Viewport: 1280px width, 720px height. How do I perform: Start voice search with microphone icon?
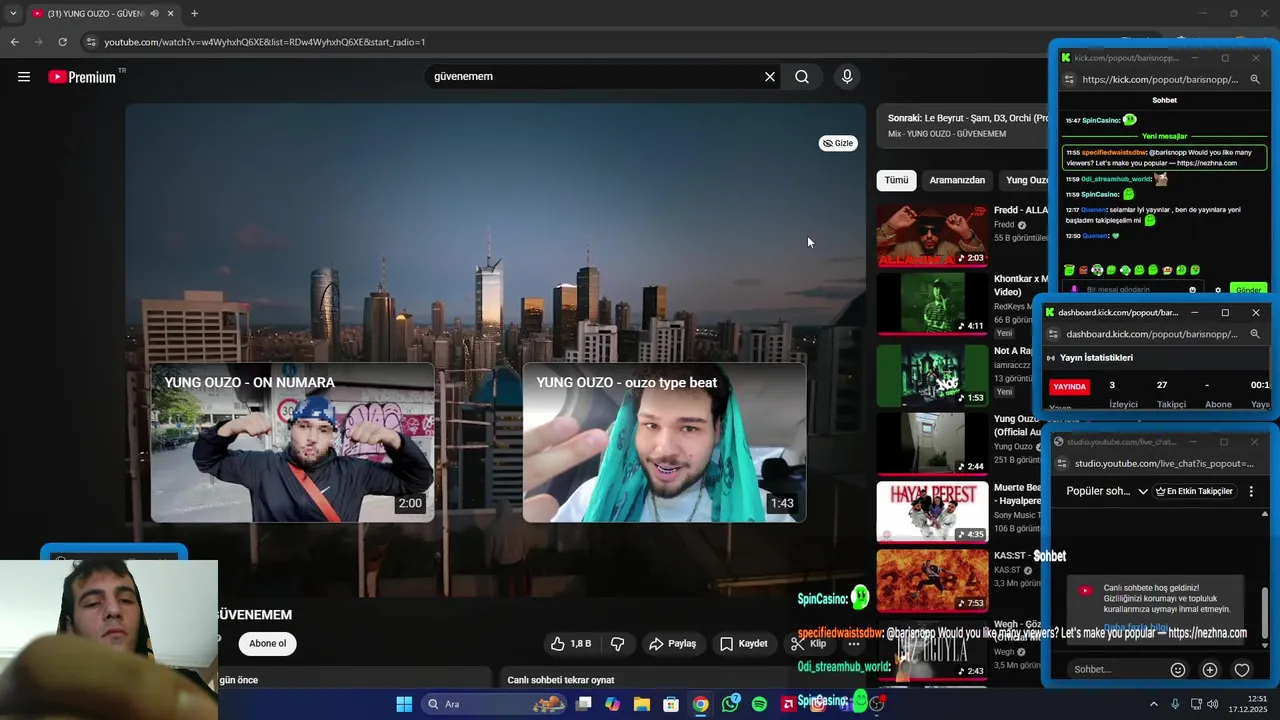click(847, 76)
